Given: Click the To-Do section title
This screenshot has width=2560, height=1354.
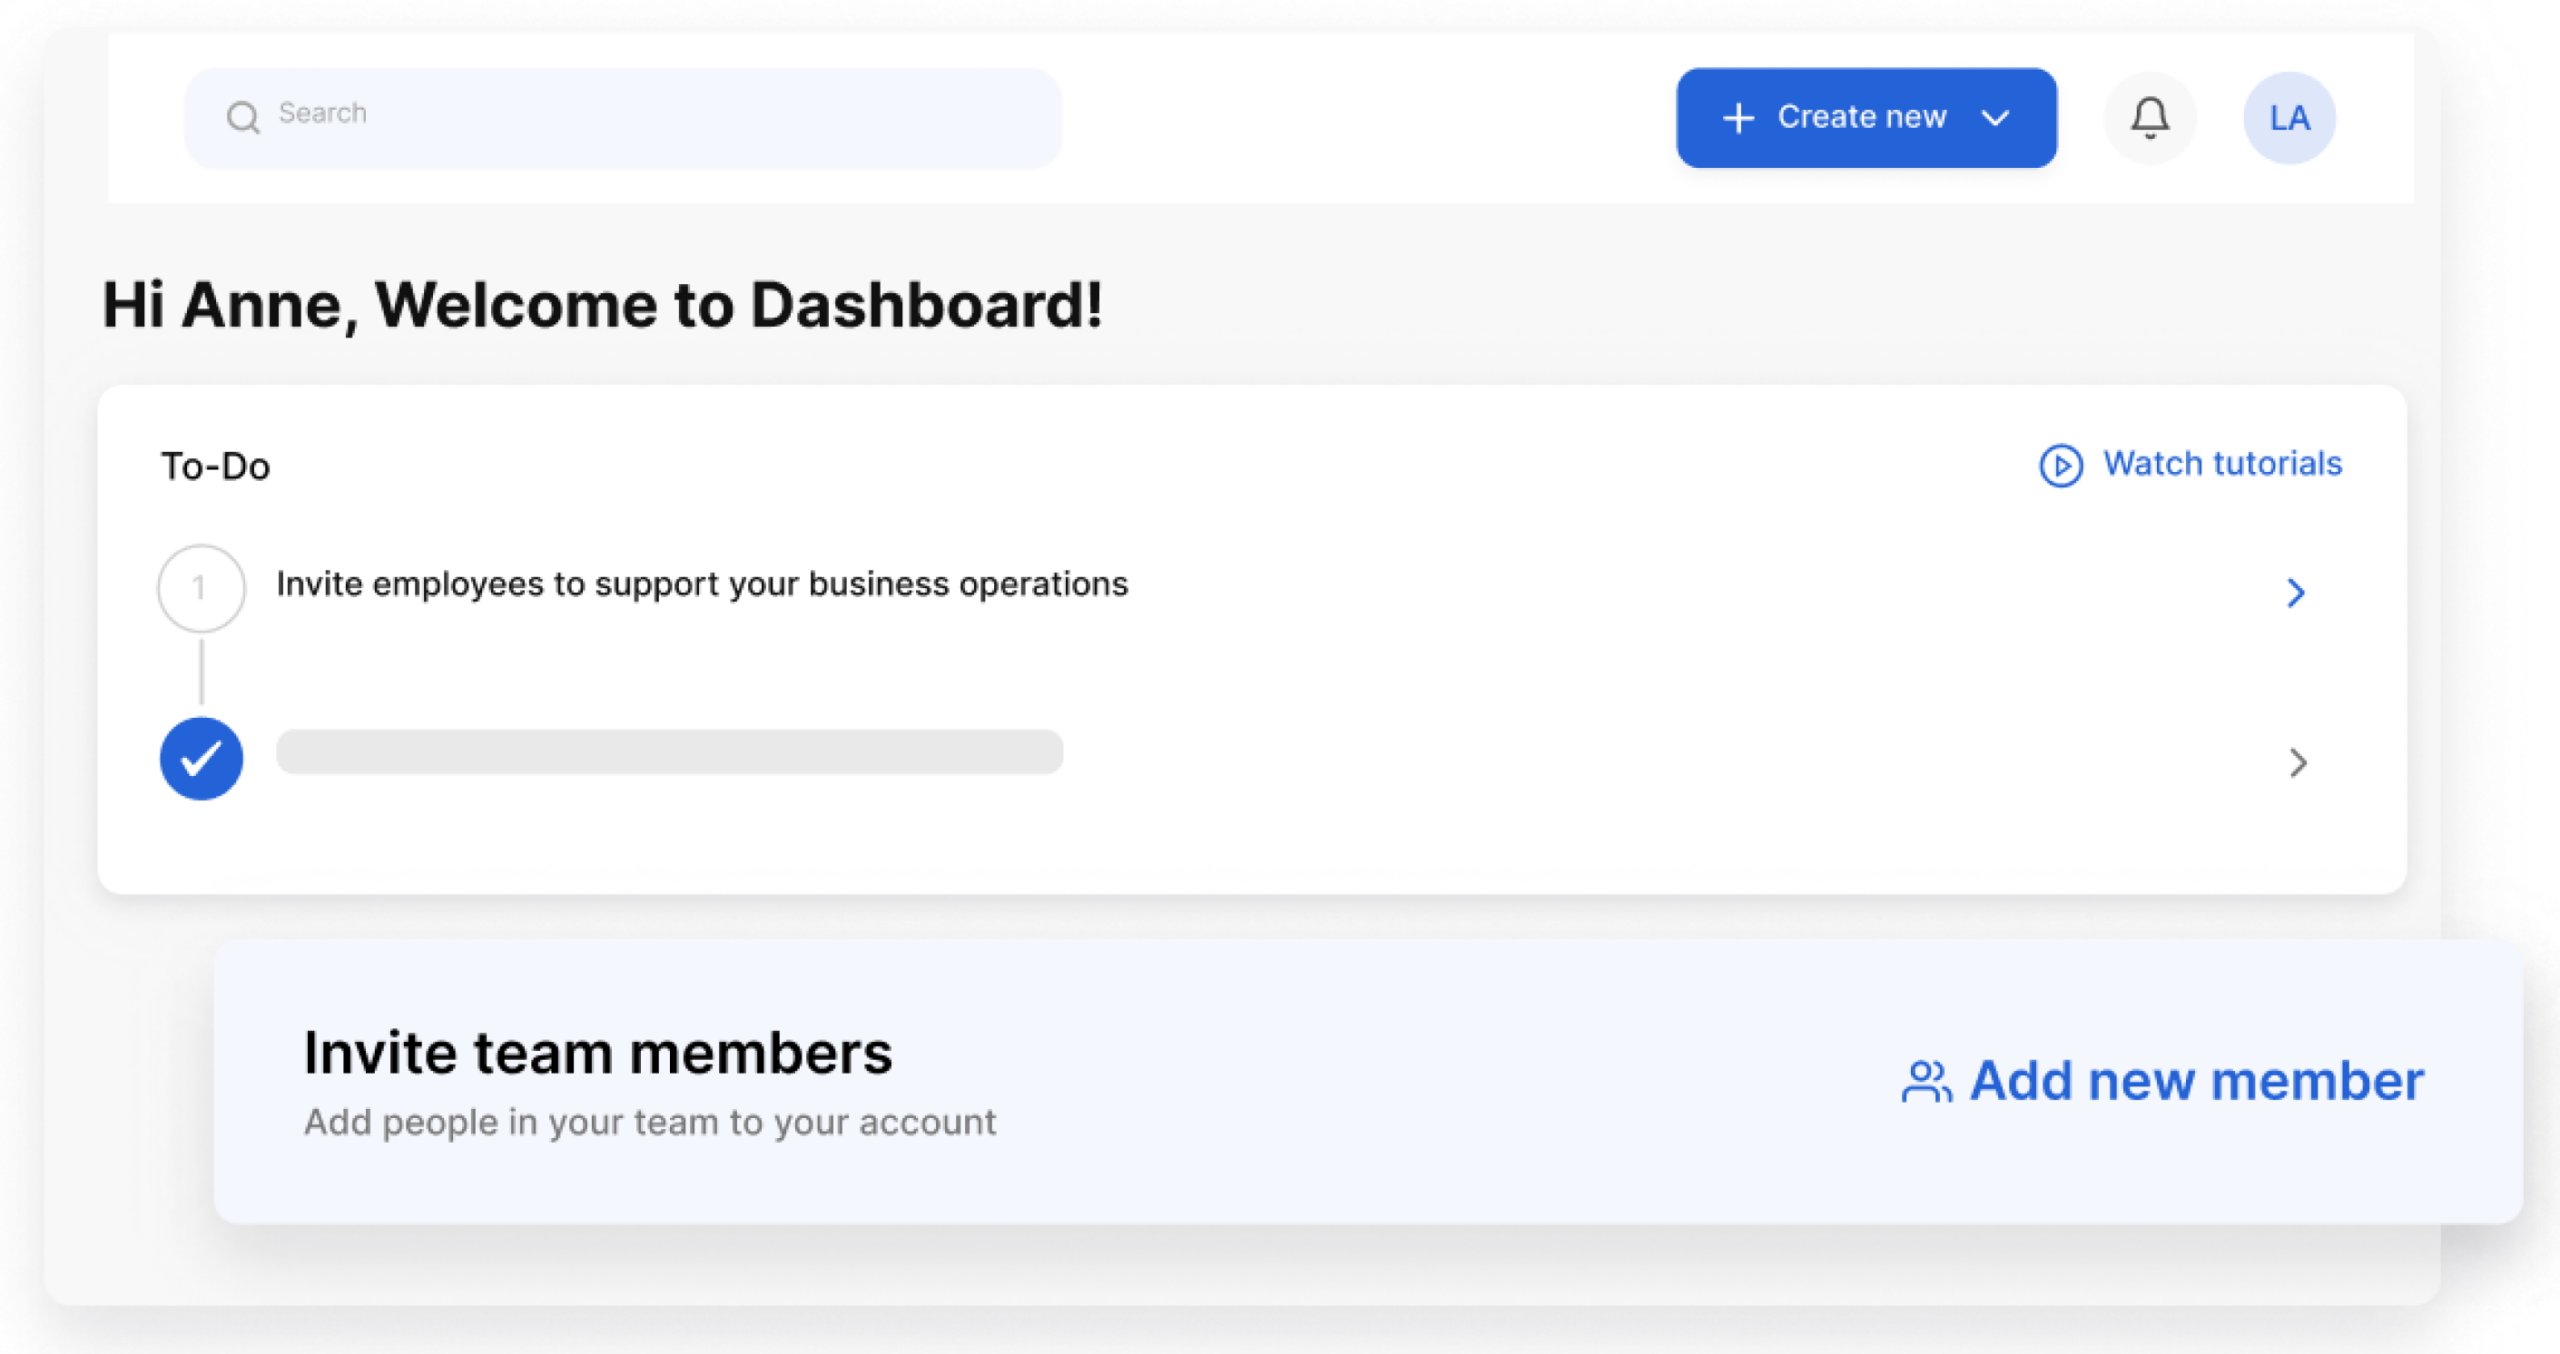Looking at the screenshot, I should point(215,467).
